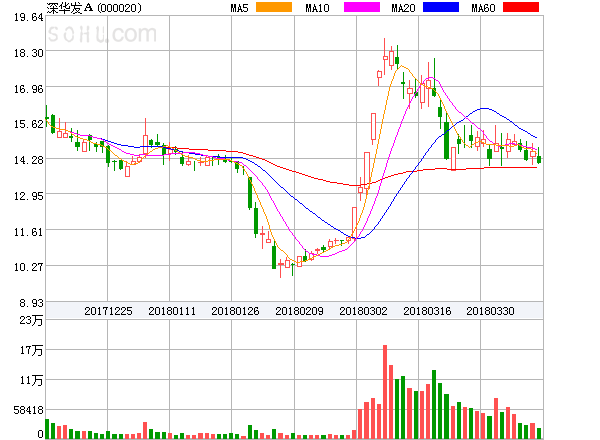Viewport: 600px width, 440px height.
Task: Click the MA60 legend label
Action: pos(483,8)
